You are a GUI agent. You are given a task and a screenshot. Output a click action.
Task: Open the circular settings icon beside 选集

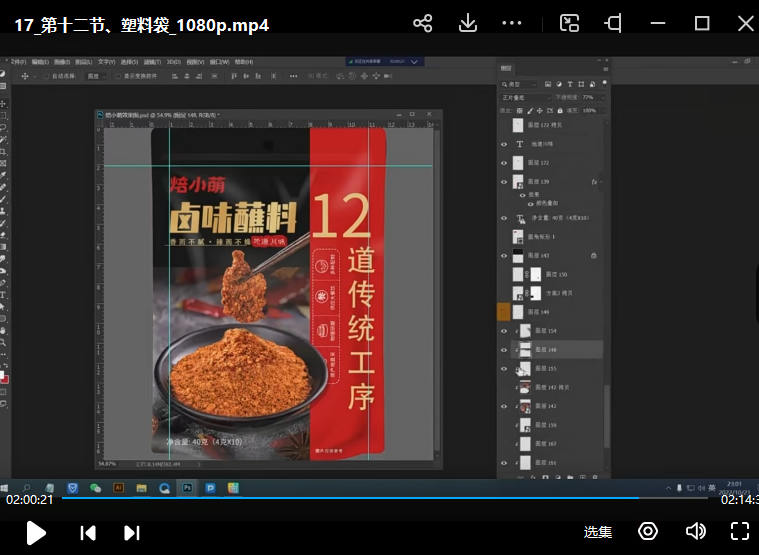point(648,531)
